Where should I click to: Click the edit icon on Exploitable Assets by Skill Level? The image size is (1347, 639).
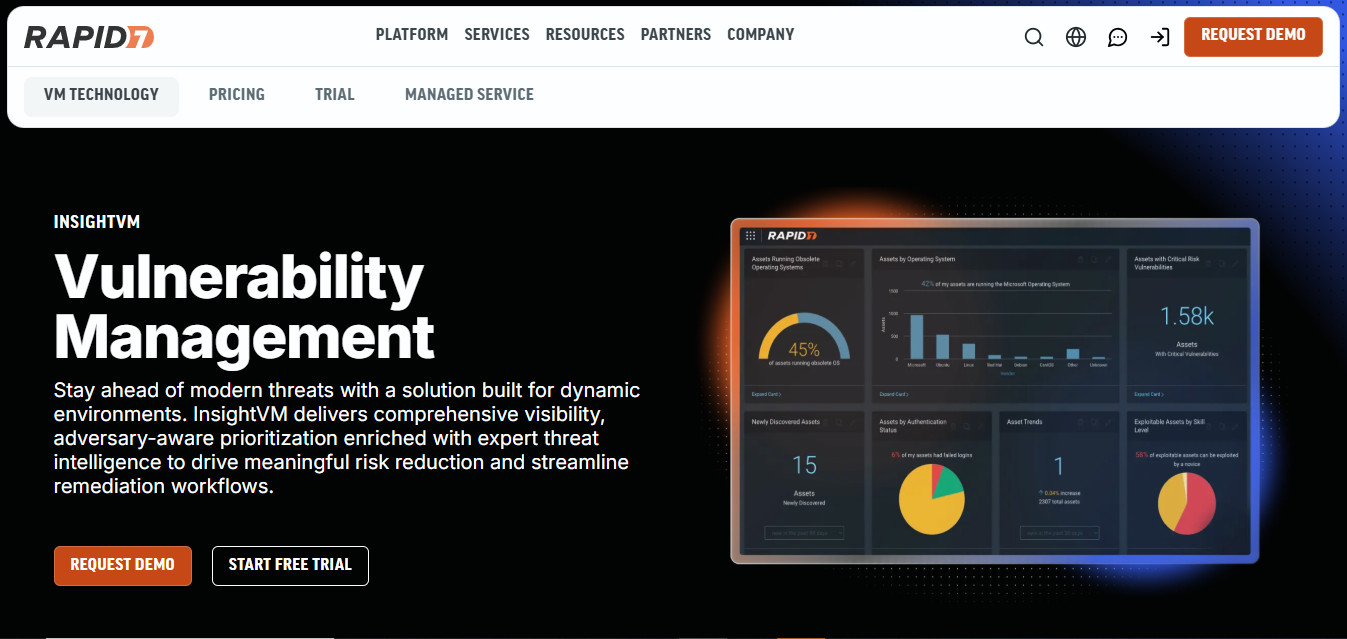1234,426
